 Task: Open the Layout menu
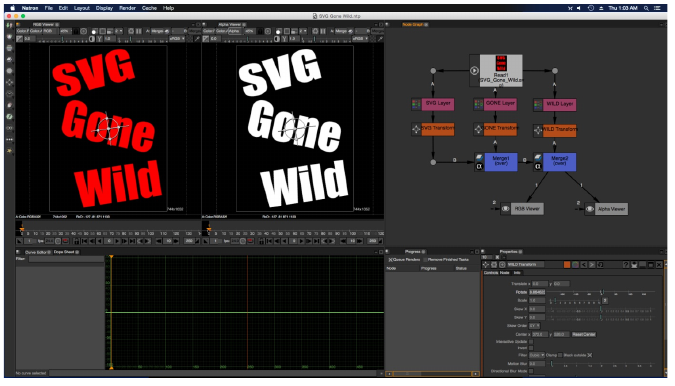pos(81,8)
